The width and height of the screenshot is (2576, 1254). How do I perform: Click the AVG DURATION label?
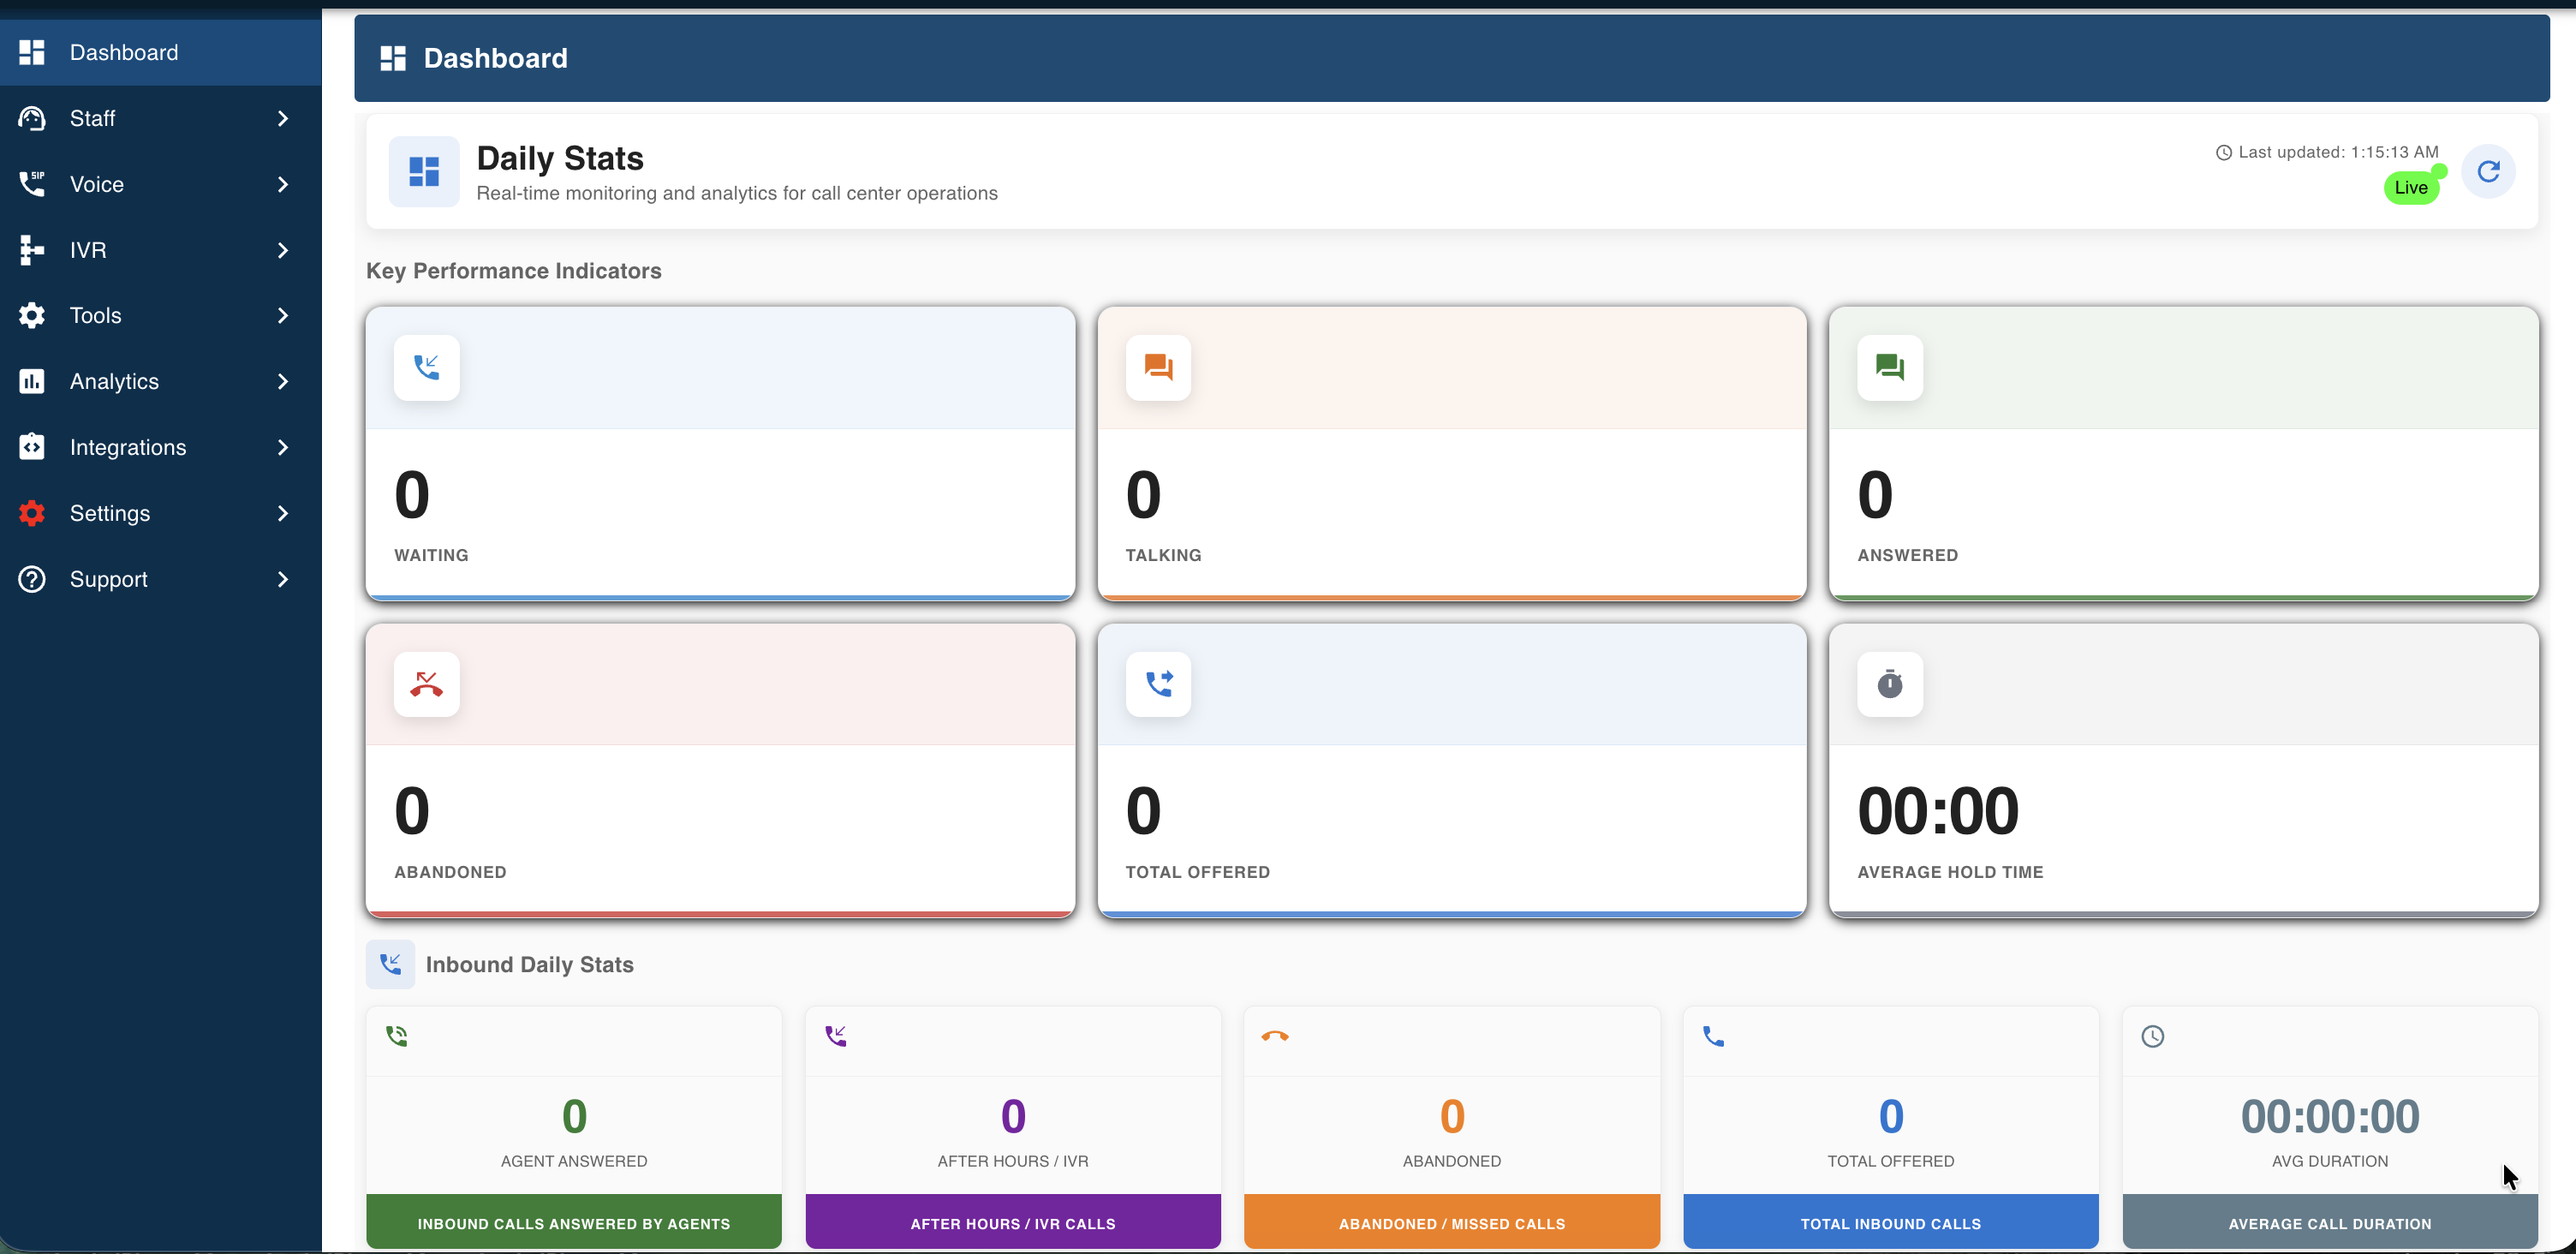[2330, 1161]
